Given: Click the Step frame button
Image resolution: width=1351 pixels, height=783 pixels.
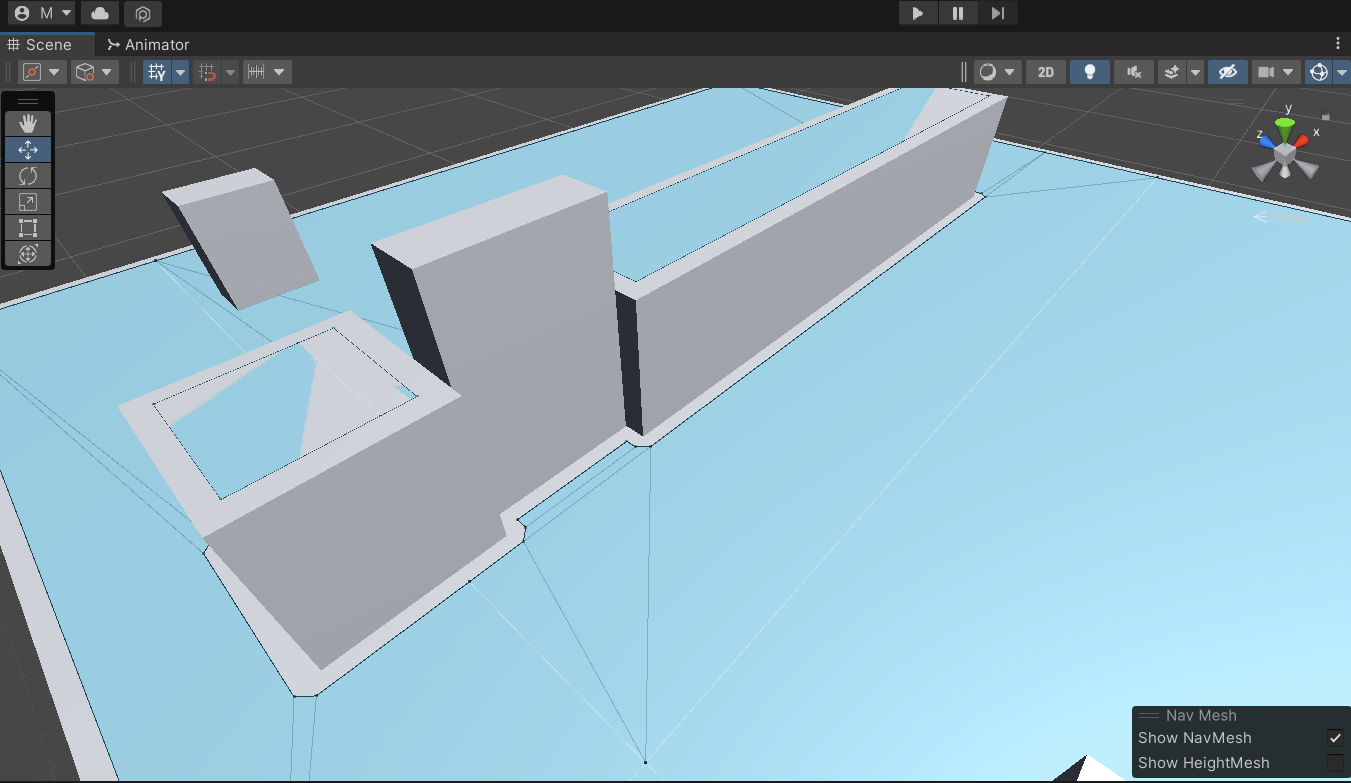Looking at the screenshot, I should tap(998, 13).
